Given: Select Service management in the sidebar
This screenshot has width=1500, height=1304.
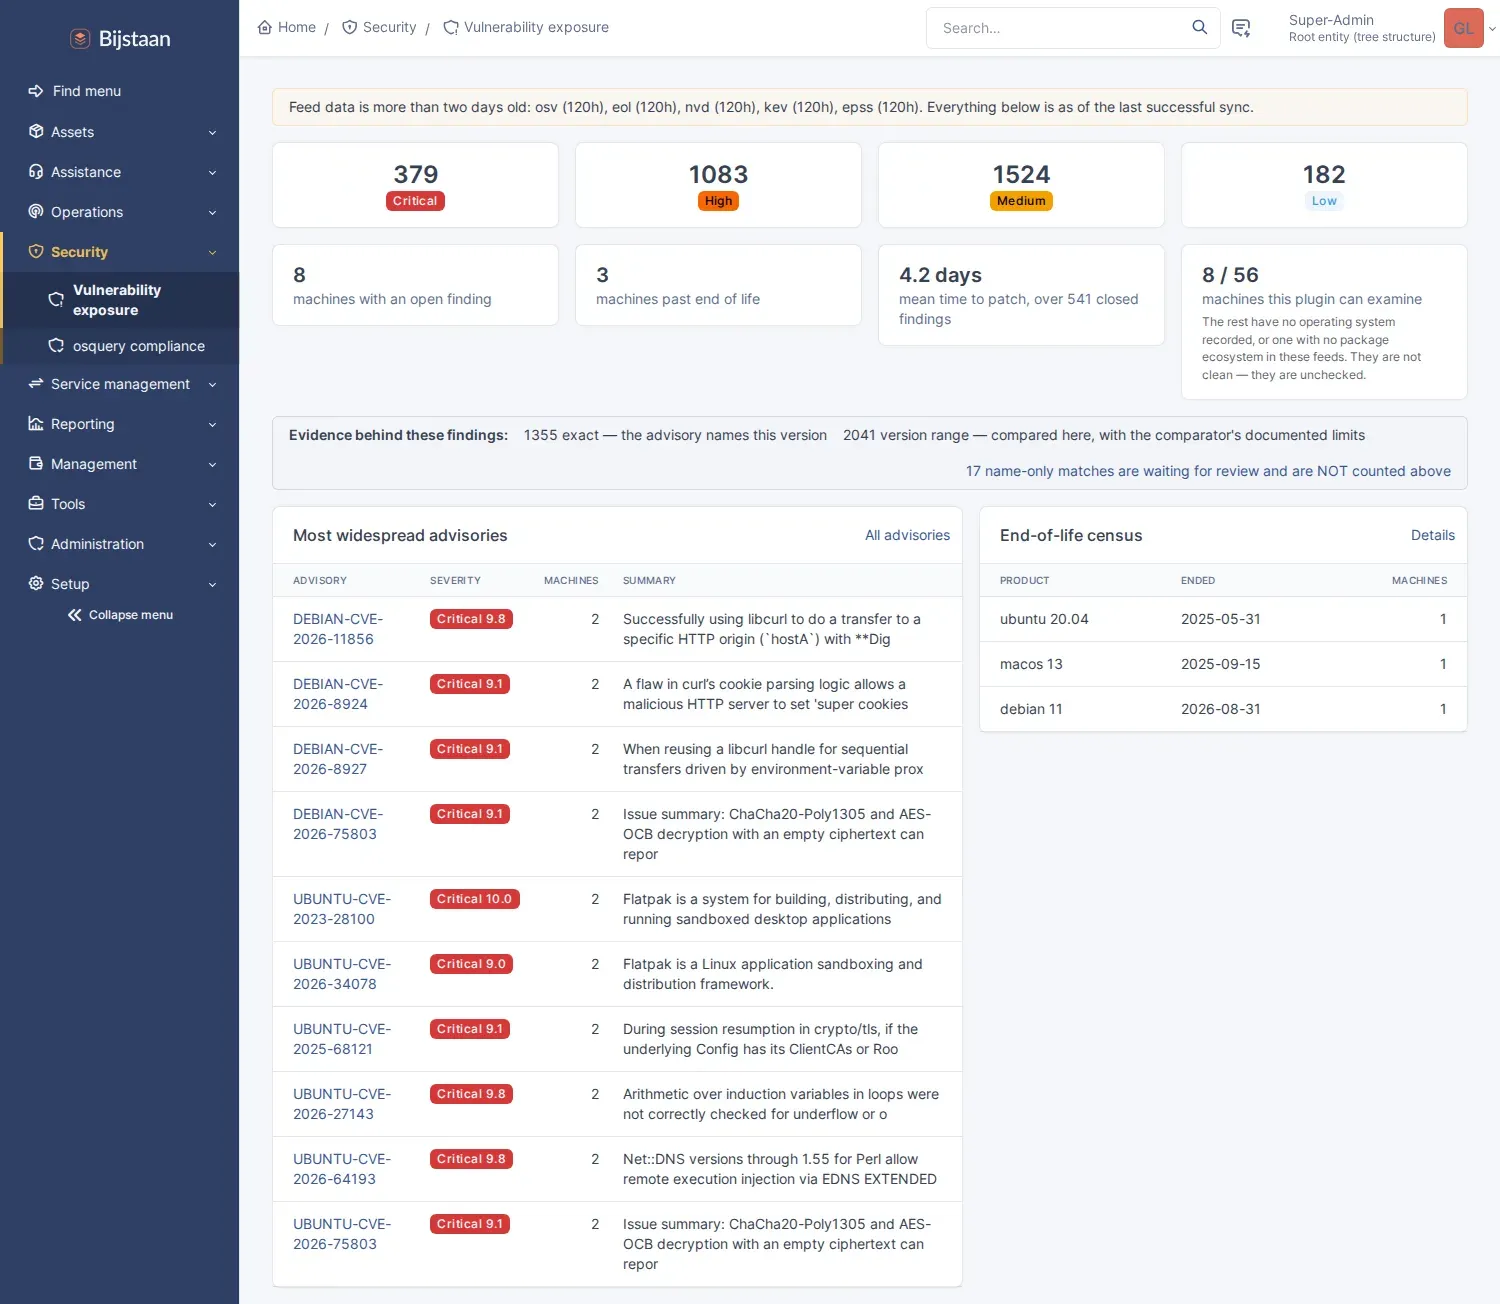Looking at the screenshot, I should pos(120,384).
